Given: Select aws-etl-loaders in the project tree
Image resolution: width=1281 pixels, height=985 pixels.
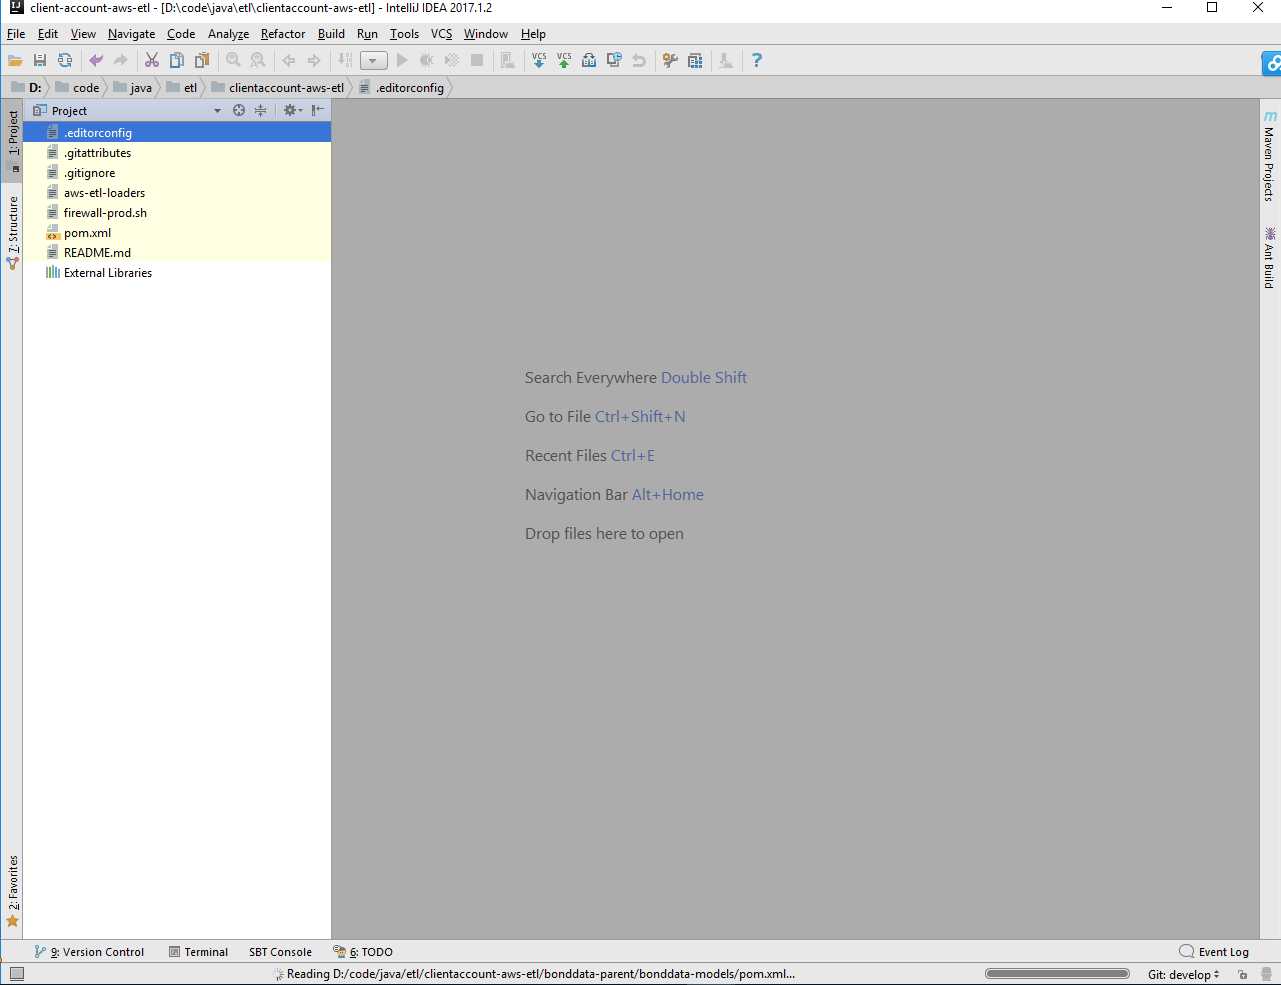Looking at the screenshot, I should point(104,193).
